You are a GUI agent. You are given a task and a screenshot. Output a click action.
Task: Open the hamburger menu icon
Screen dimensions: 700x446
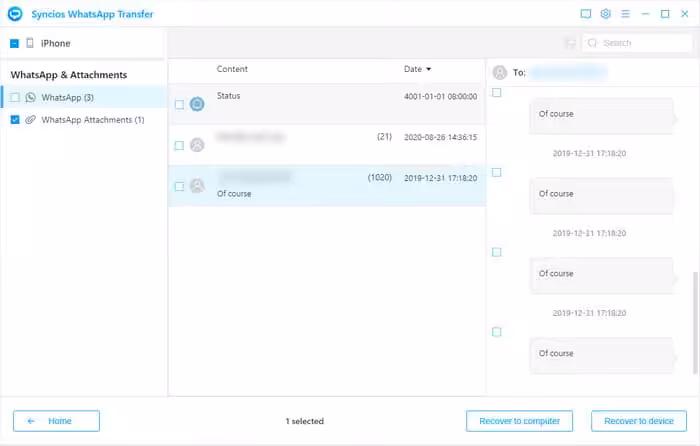(625, 14)
